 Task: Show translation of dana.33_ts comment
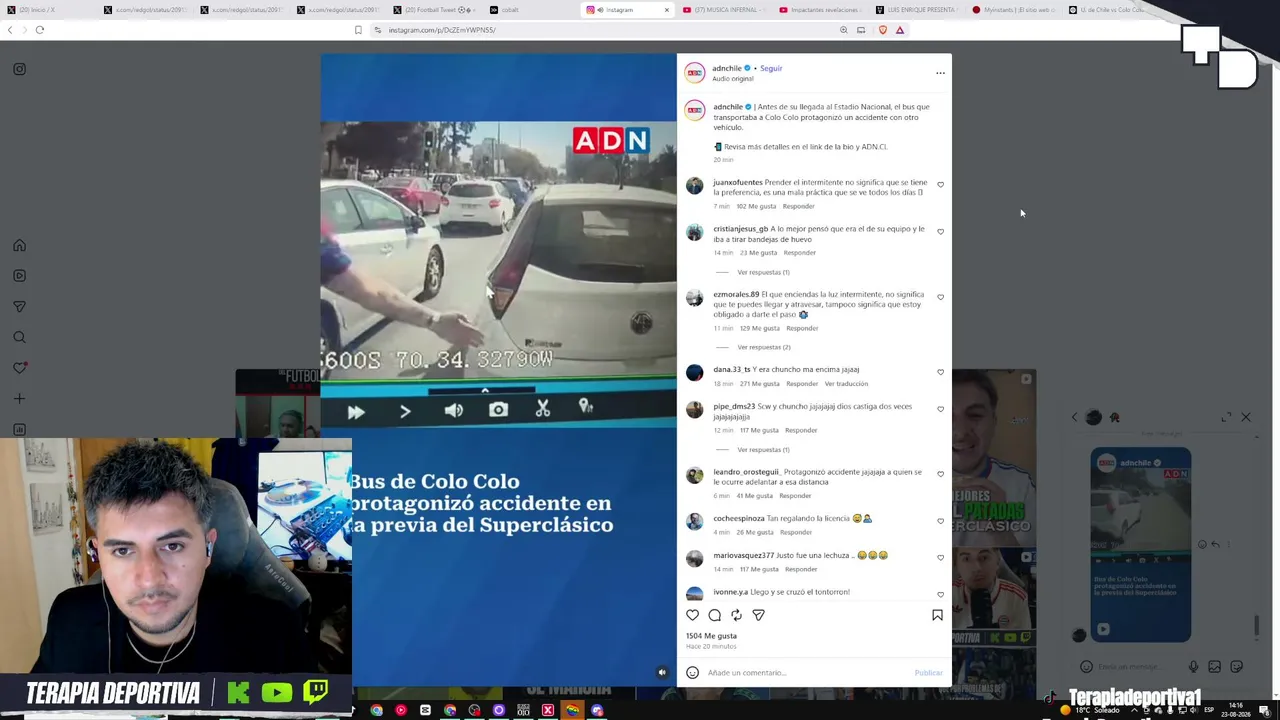coord(846,384)
